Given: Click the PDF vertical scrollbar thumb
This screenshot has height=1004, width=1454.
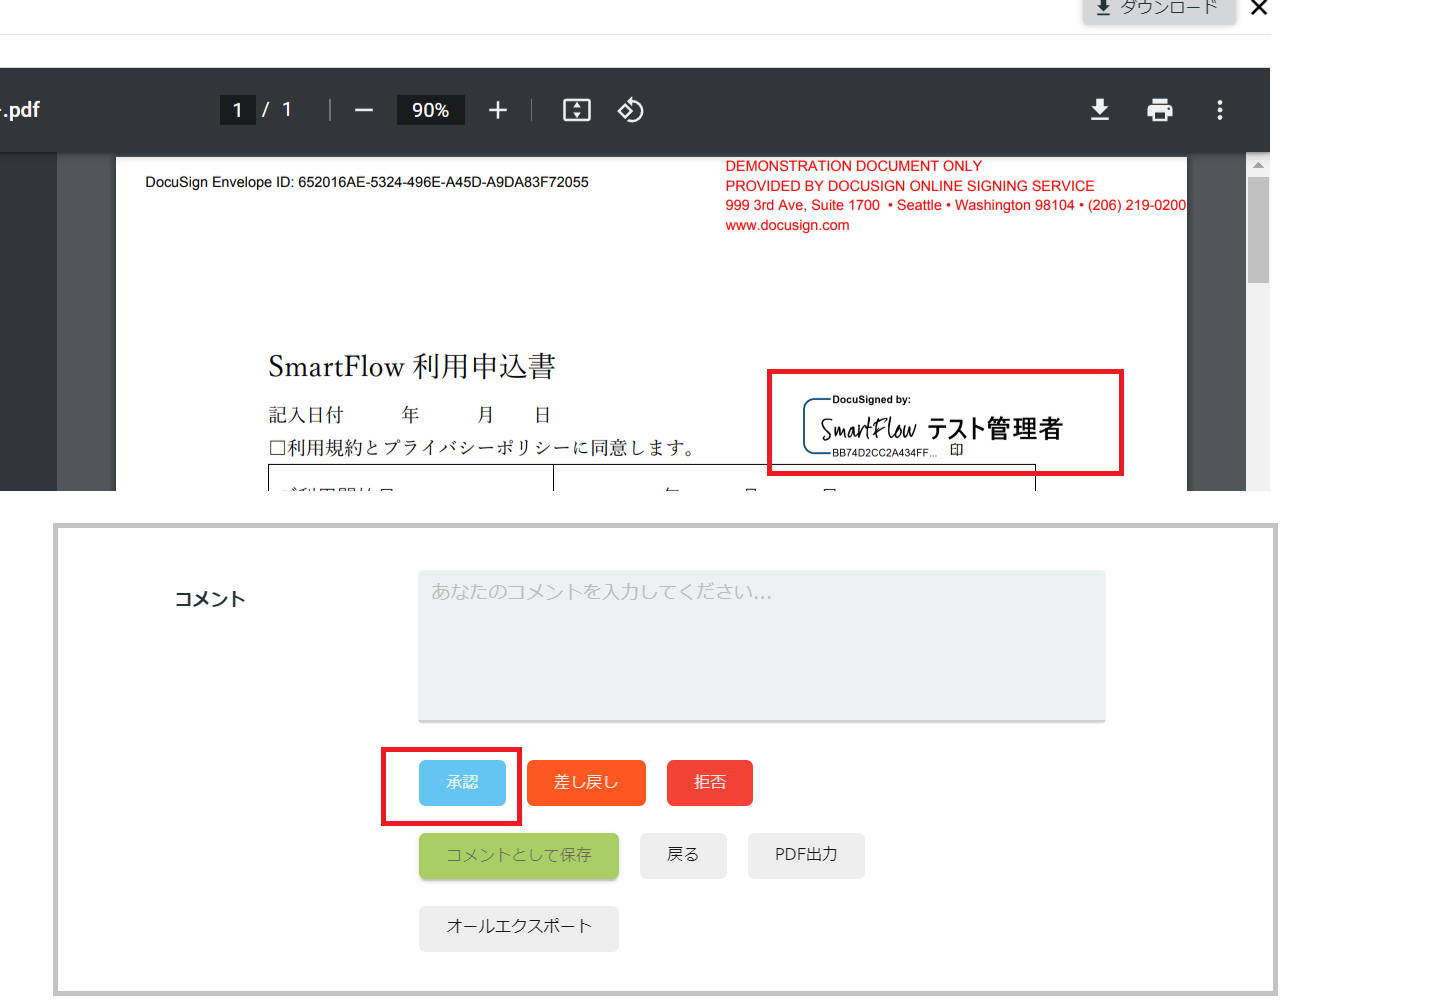Looking at the screenshot, I should click(1258, 230).
